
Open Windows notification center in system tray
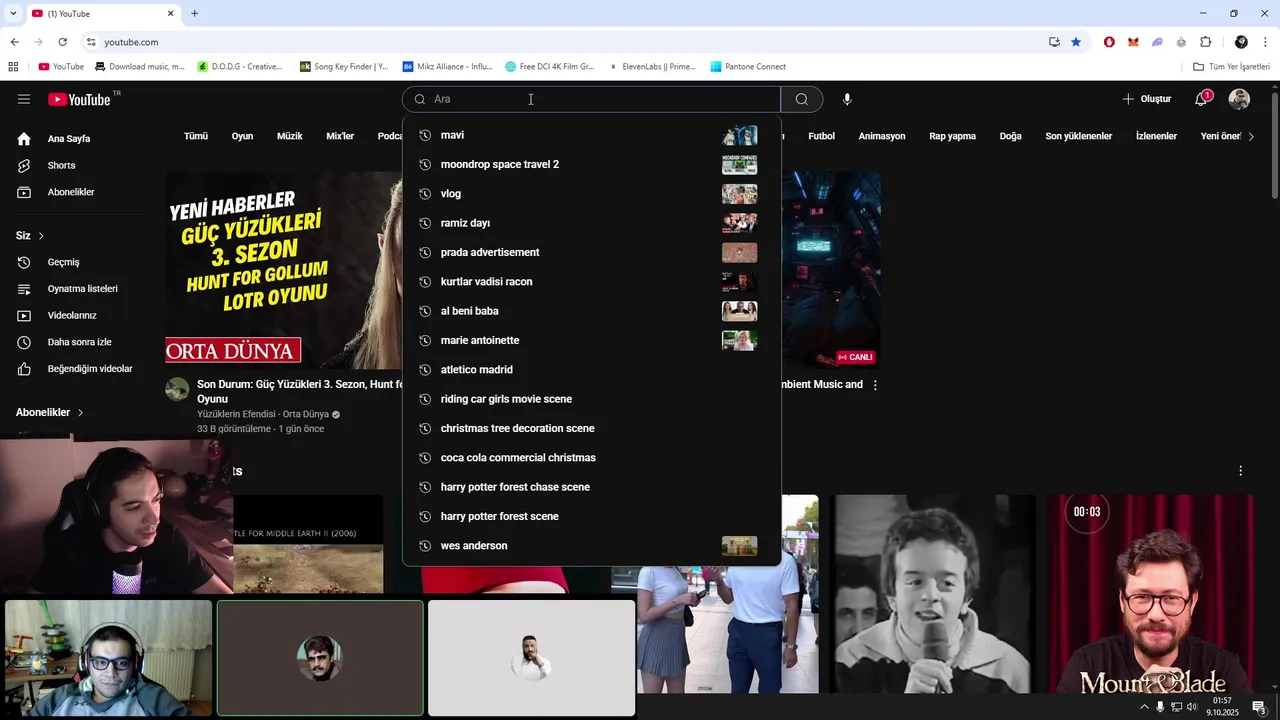pos(1258,707)
